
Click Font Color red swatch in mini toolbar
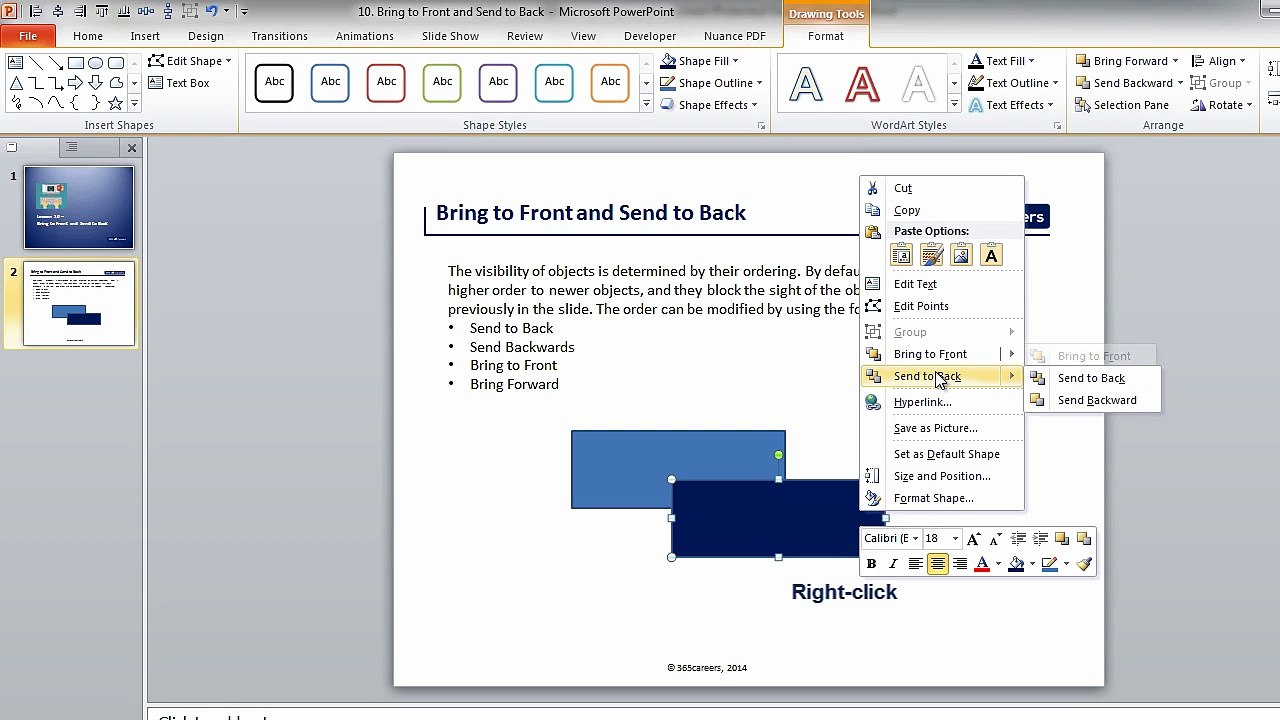pos(982,564)
